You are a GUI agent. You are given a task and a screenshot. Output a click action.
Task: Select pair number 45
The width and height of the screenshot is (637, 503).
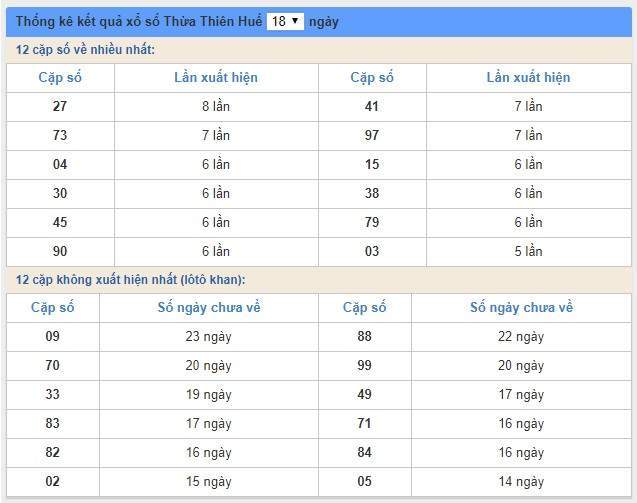coord(60,223)
